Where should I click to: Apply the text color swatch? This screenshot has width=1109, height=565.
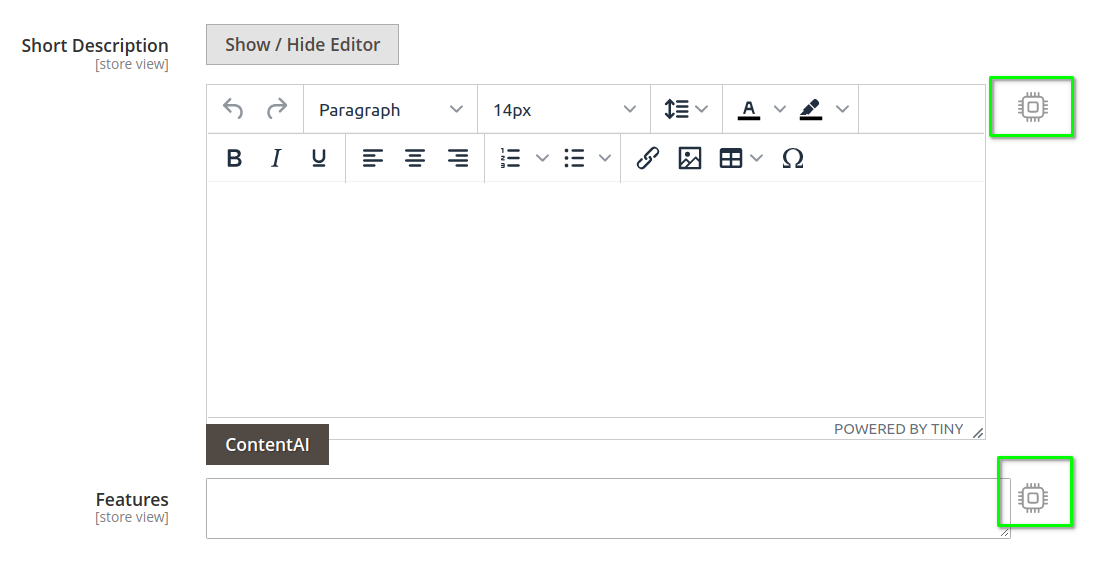(x=749, y=109)
